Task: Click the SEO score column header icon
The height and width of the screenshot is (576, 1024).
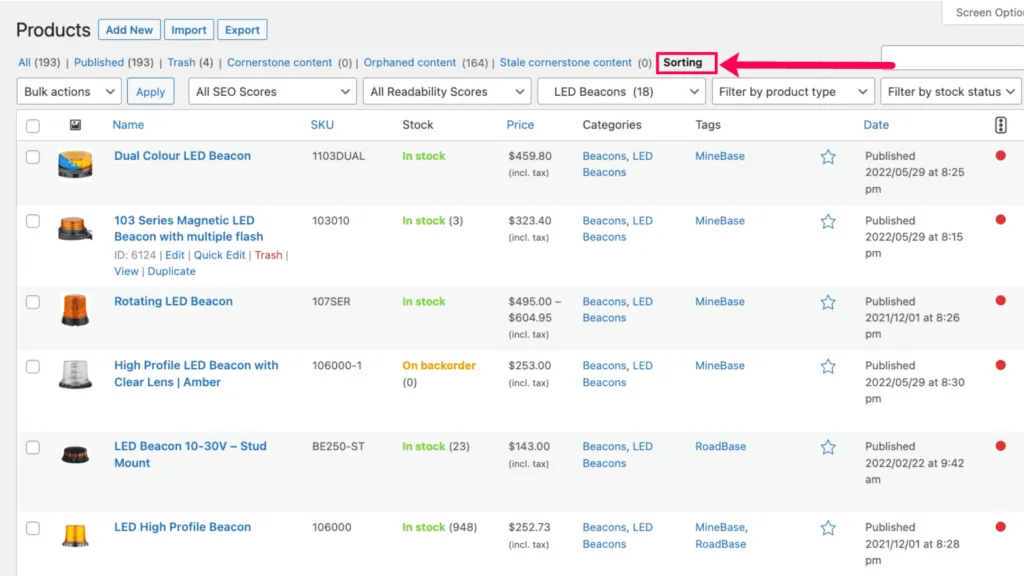Action: 1000,125
